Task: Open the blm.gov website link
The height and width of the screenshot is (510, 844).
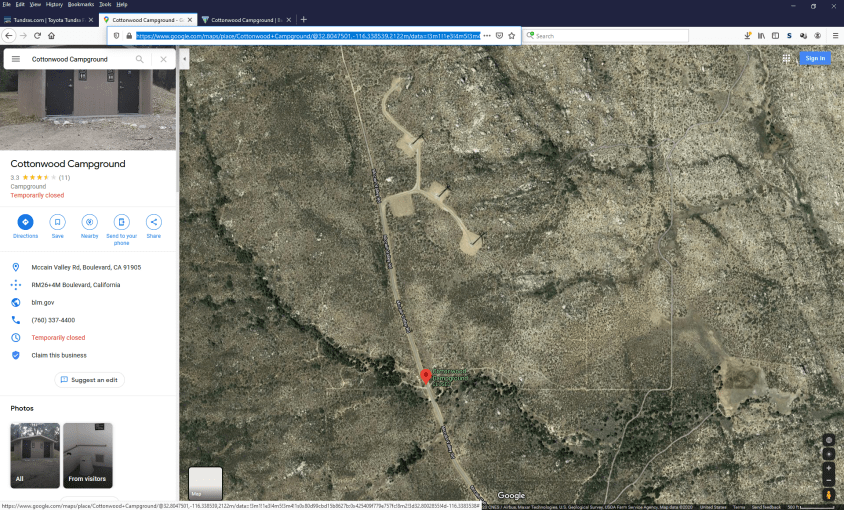Action: [x=43, y=302]
